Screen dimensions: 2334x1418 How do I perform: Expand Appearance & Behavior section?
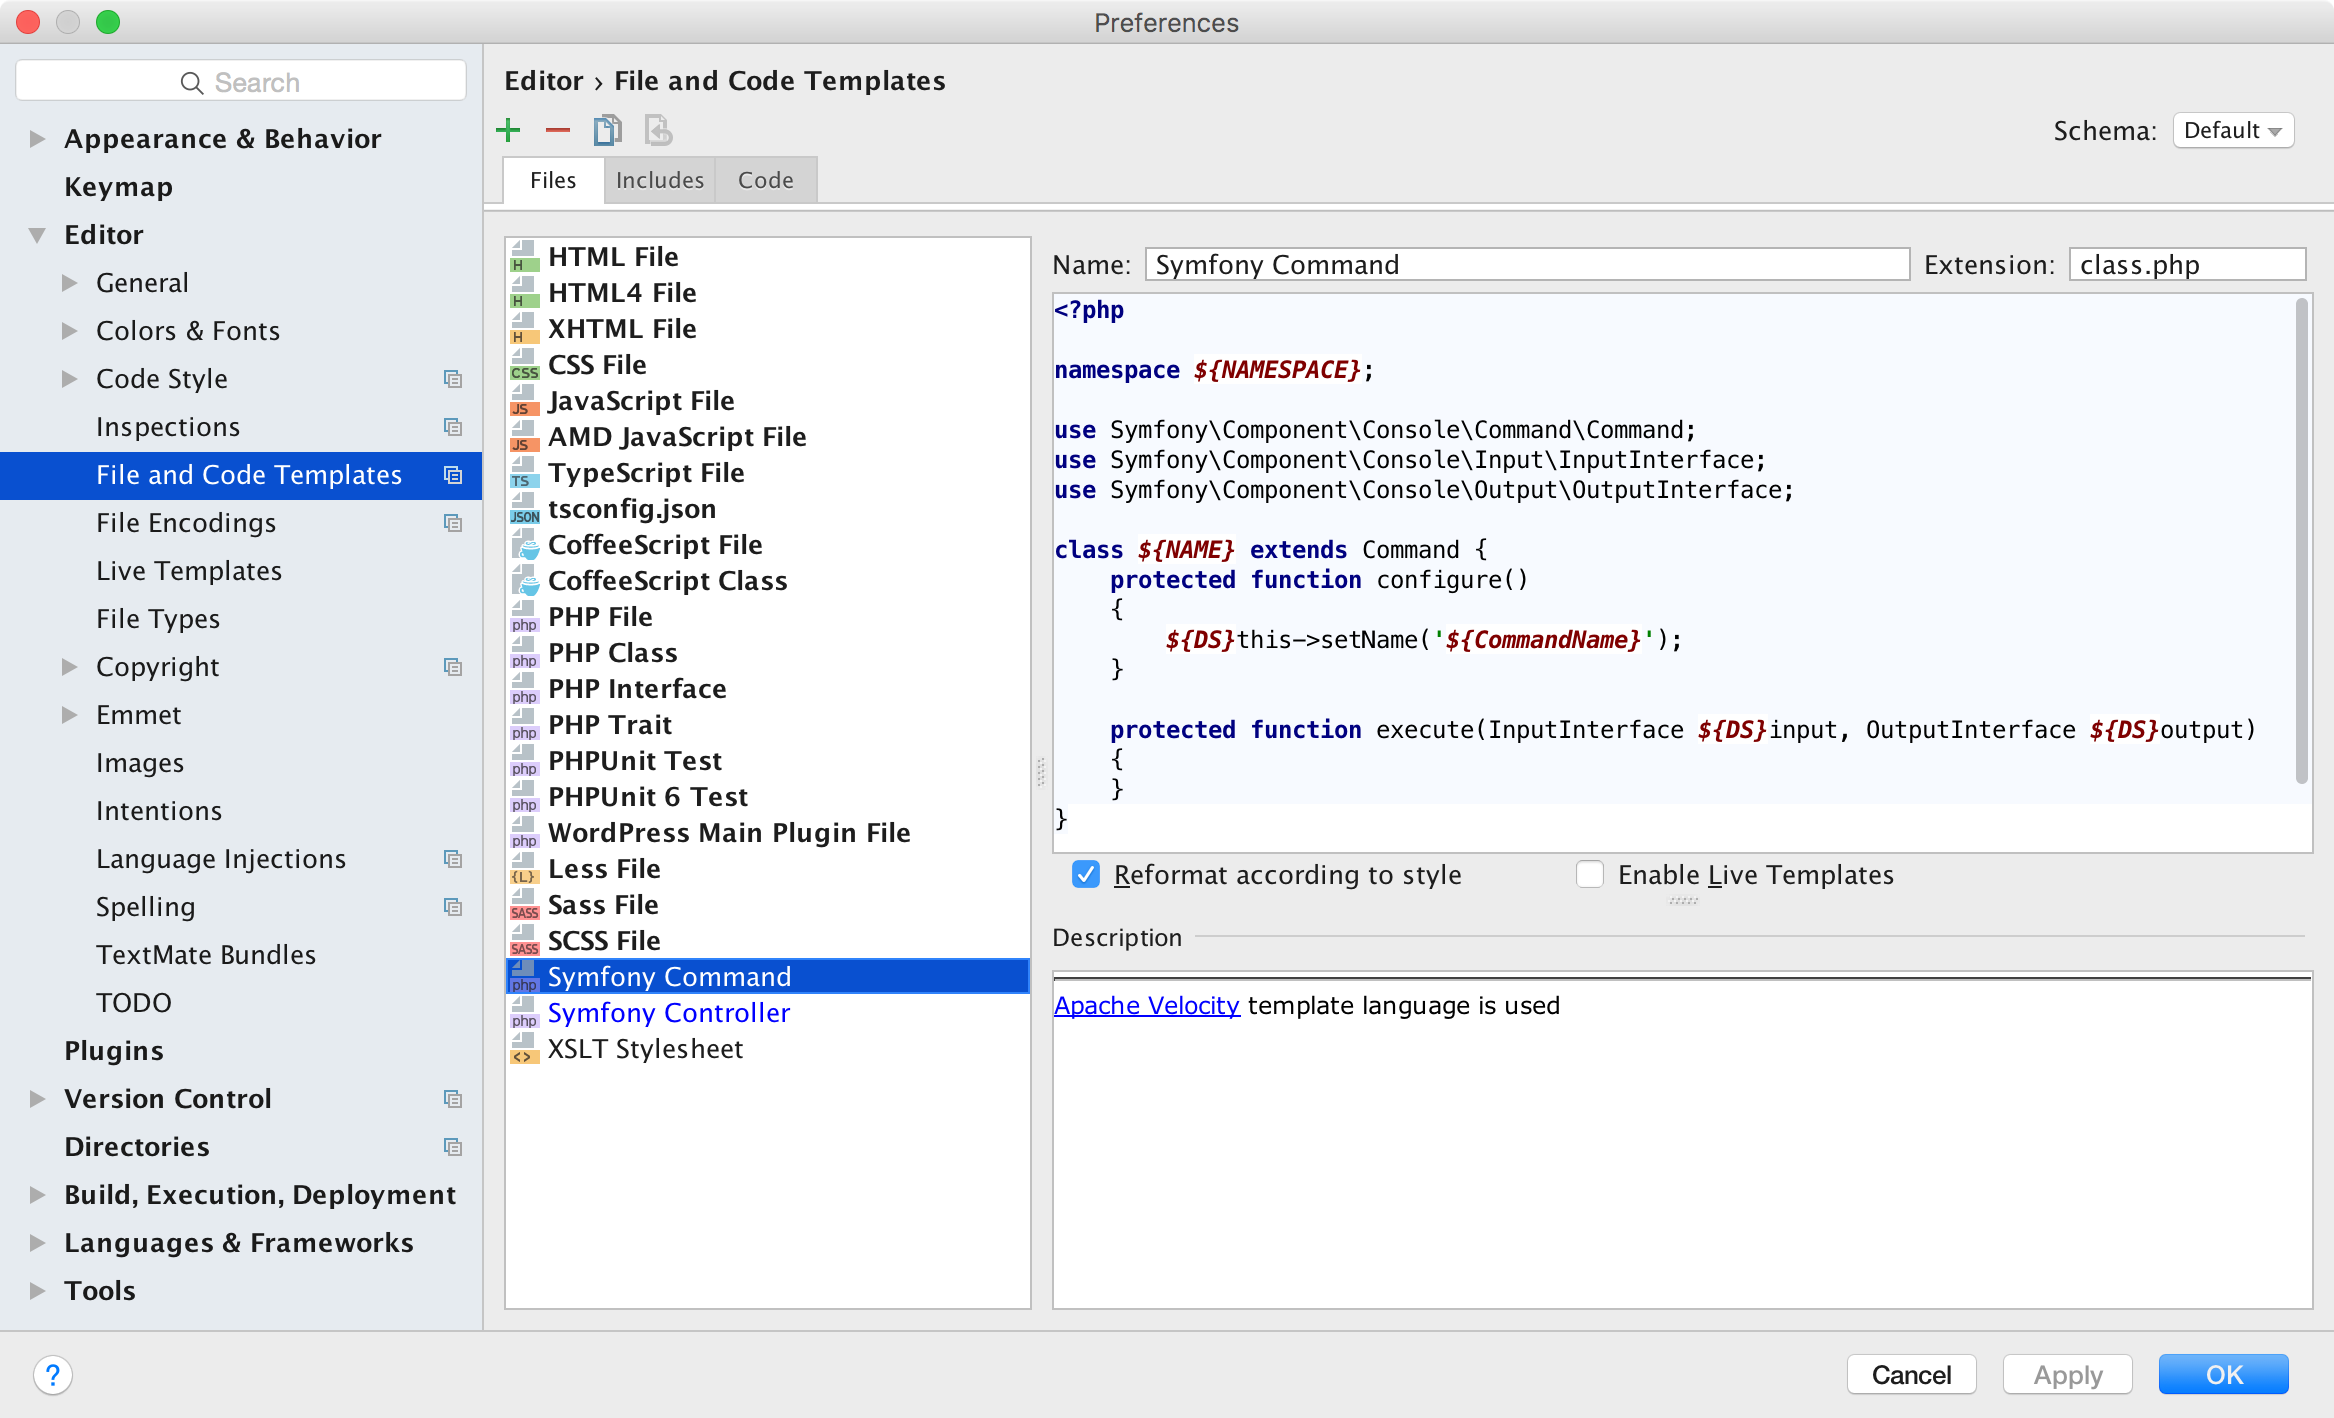pos(37,139)
